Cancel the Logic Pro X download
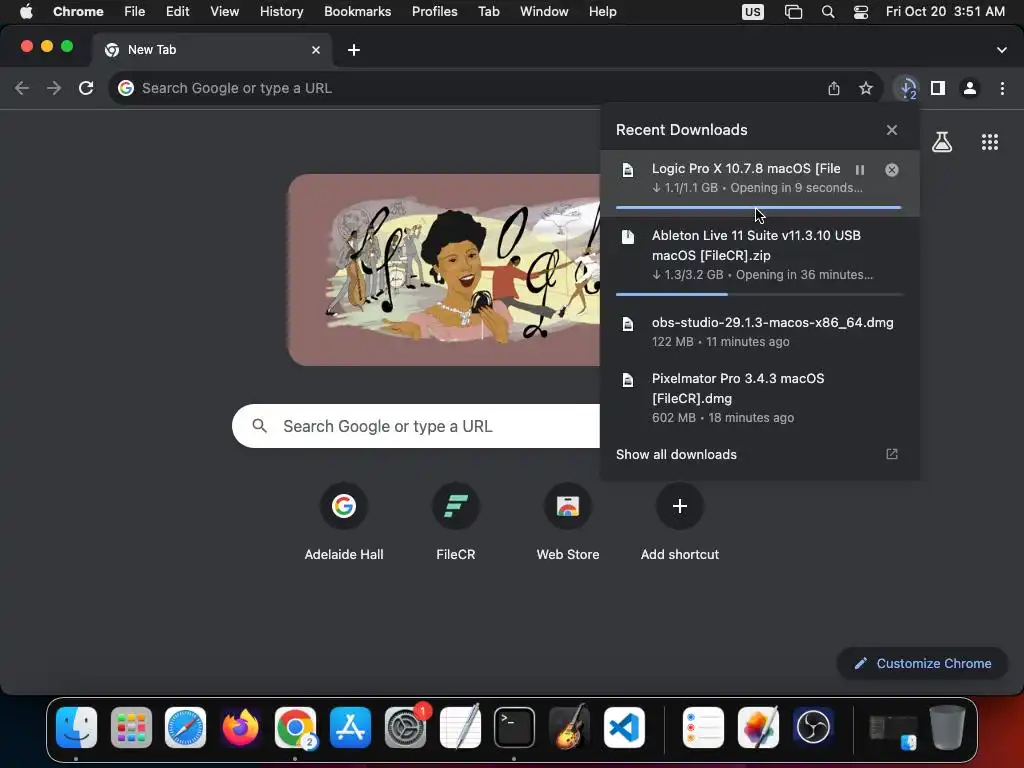1024x768 pixels. pos(891,170)
